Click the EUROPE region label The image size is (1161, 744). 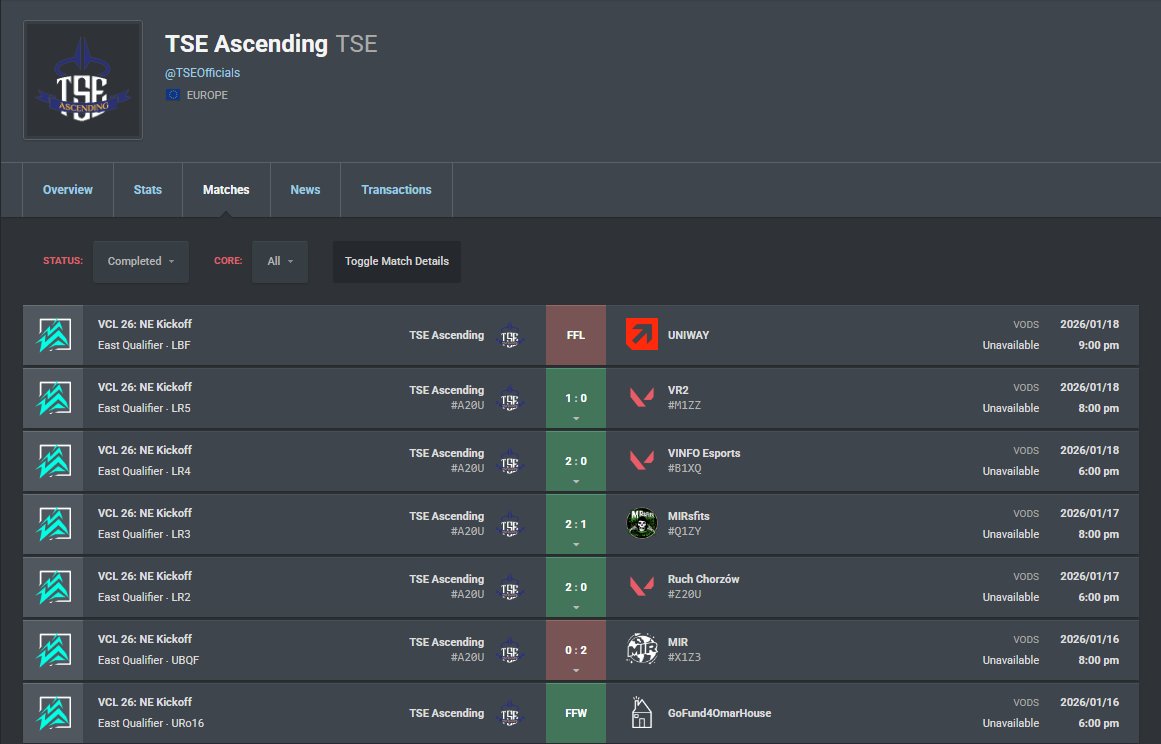tap(207, 95)
